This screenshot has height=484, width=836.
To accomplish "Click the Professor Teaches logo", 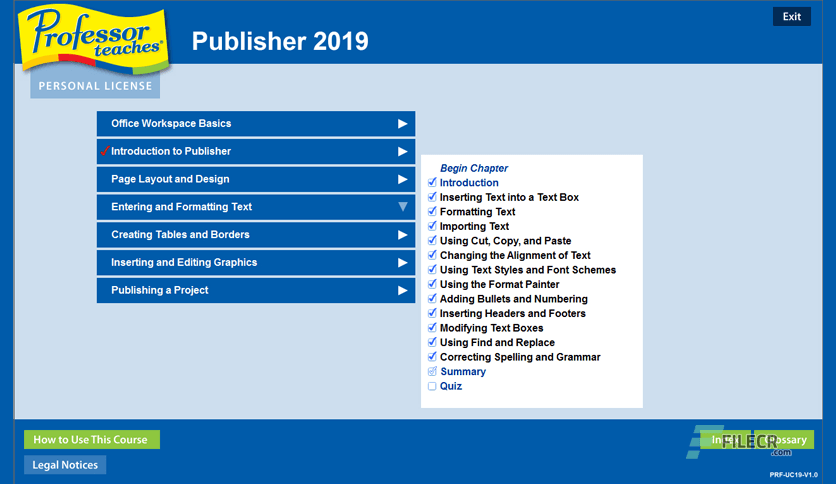I will 94,40.
